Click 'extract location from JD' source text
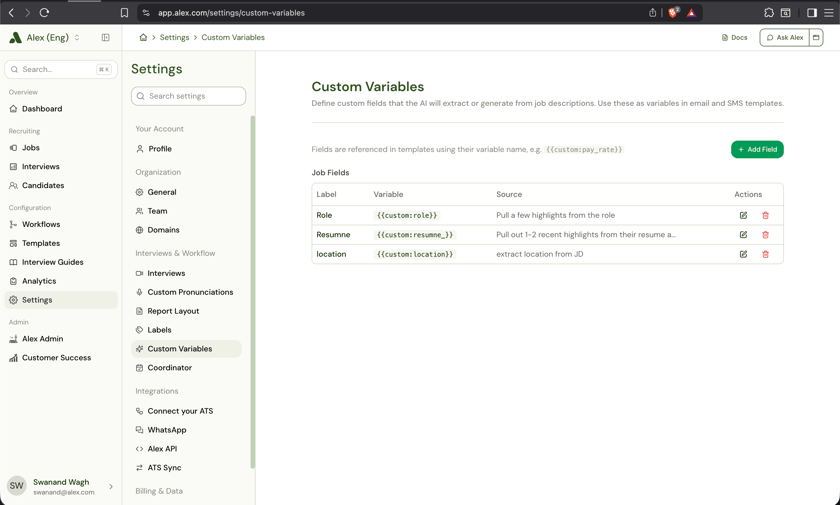The width and height of the screenshot is (840, 505). [x=539, y=254]
